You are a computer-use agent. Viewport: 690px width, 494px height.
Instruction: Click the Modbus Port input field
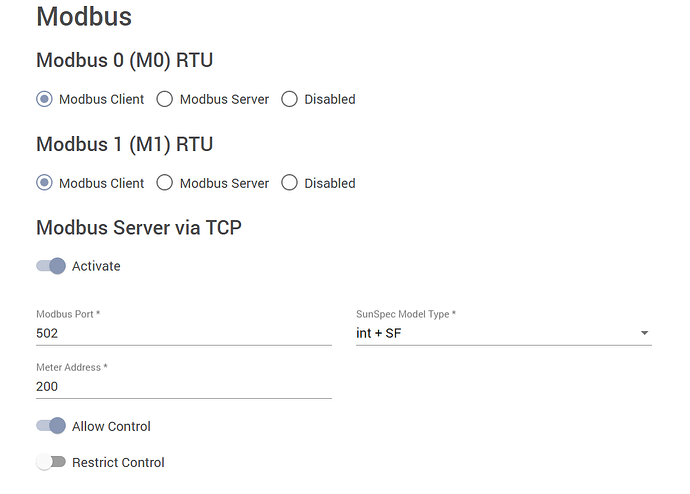(x=183, y=333)
